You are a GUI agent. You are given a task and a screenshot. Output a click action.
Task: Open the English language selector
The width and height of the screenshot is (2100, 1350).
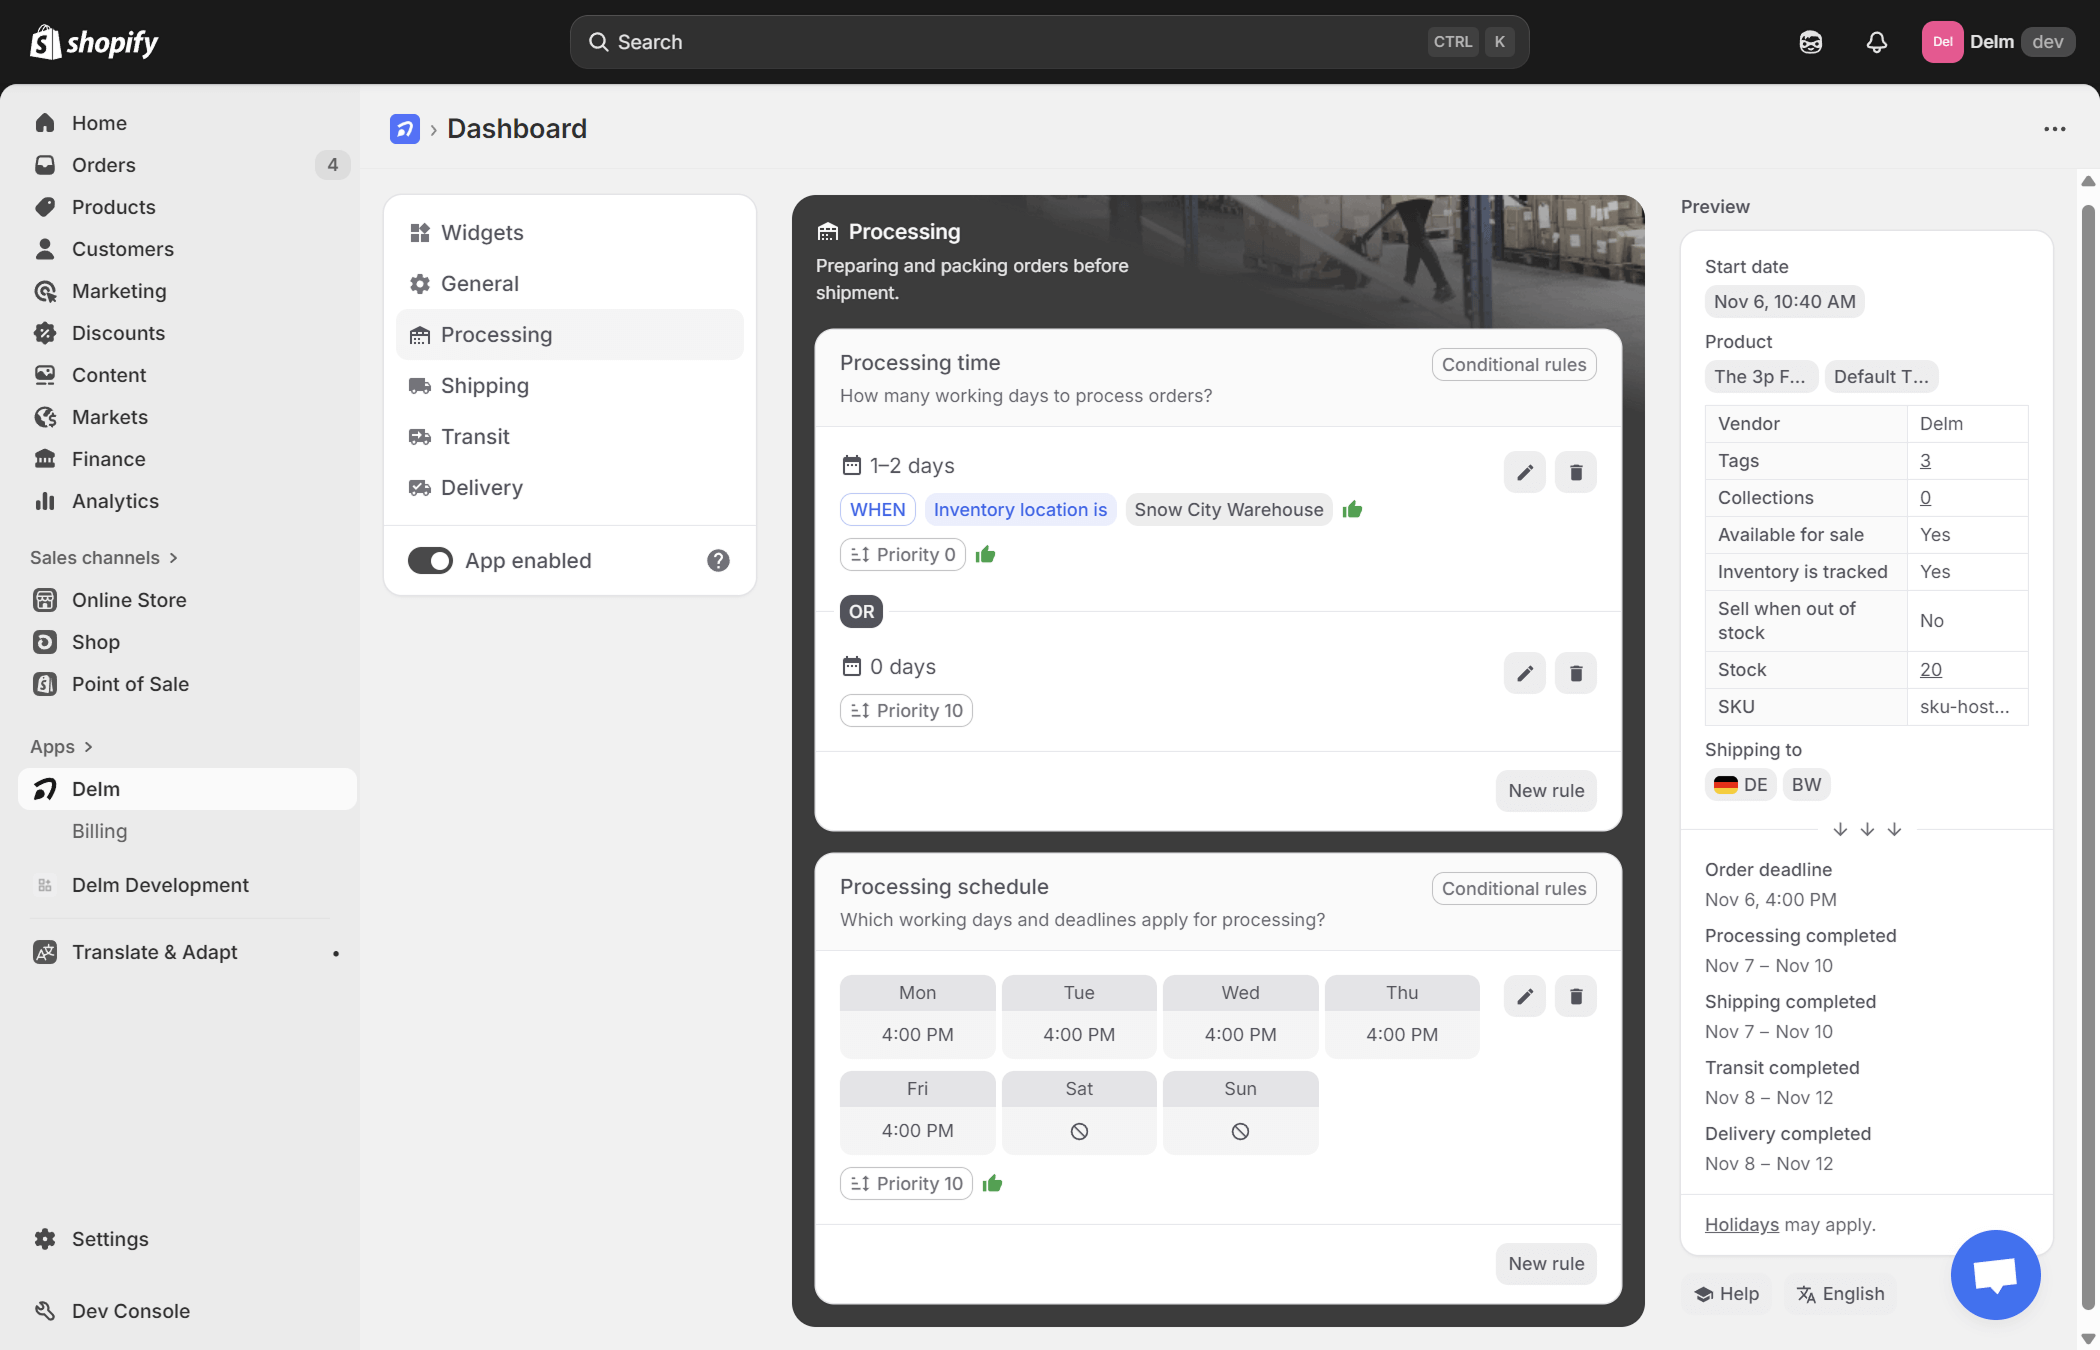point(1840,1294)
